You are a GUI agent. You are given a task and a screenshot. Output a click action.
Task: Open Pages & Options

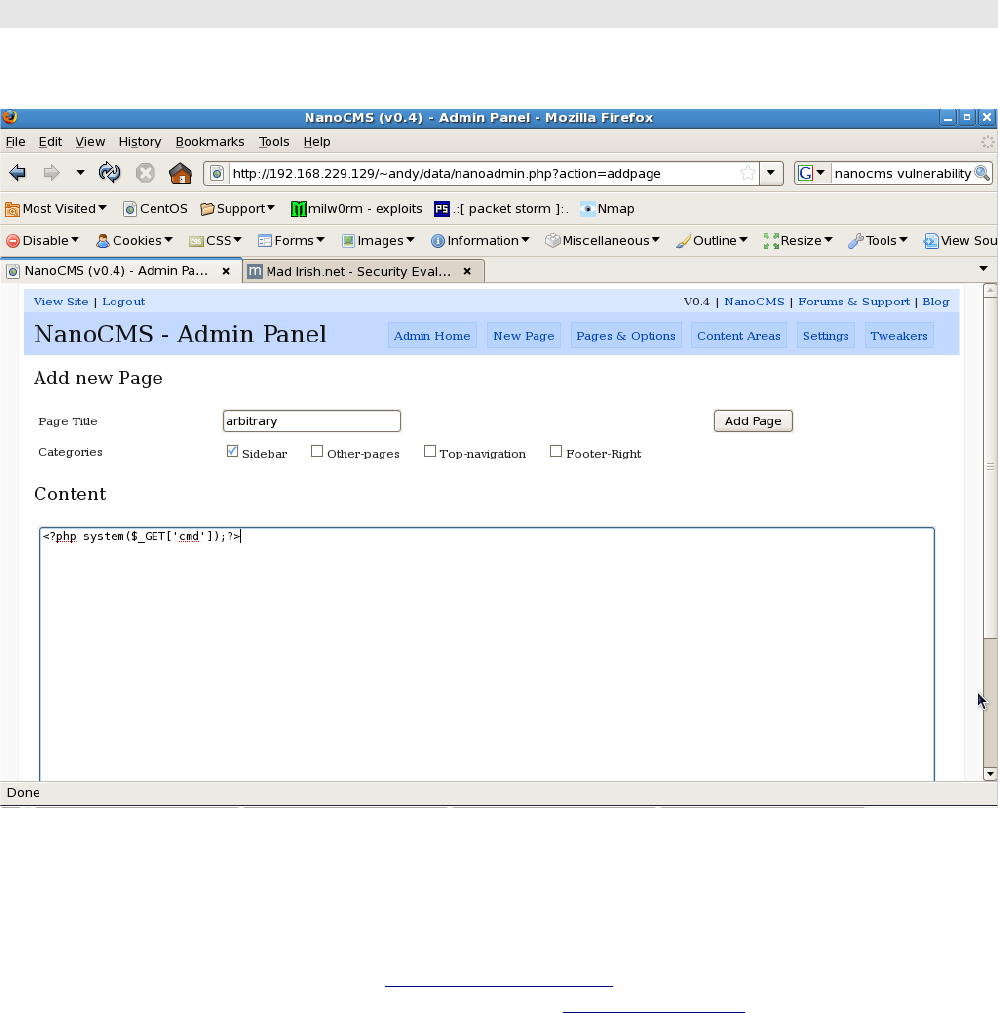[626, 335]
